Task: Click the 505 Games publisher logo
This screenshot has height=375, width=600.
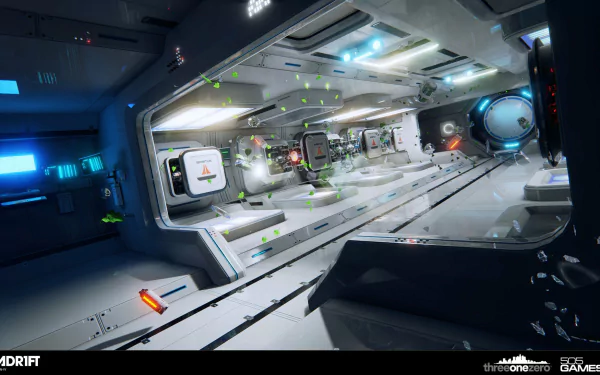Action: click(580, 364)
